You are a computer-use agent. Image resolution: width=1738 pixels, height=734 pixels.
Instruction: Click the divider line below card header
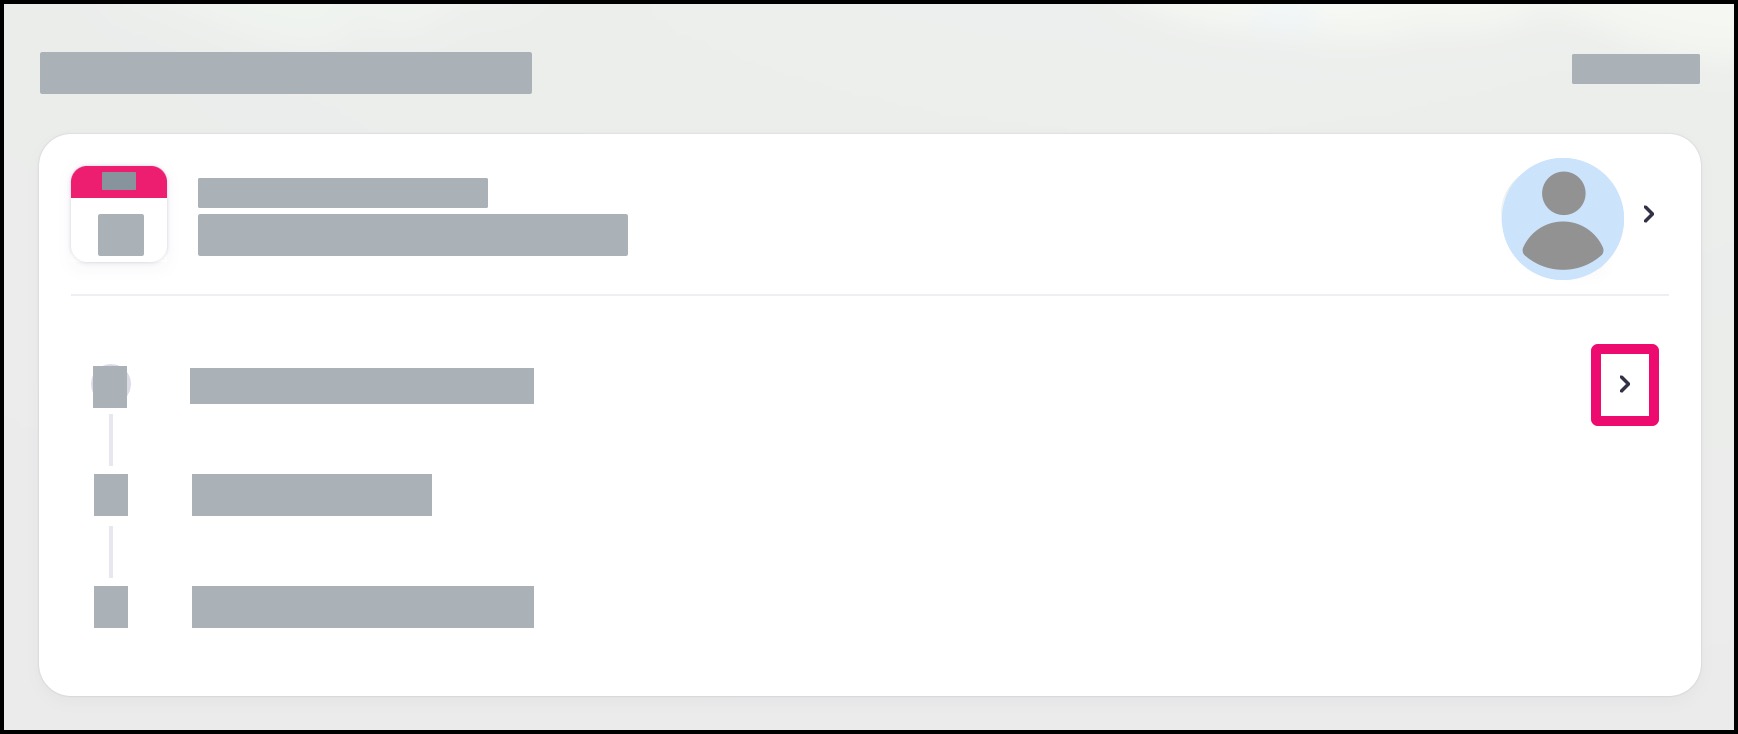point(870,295)
